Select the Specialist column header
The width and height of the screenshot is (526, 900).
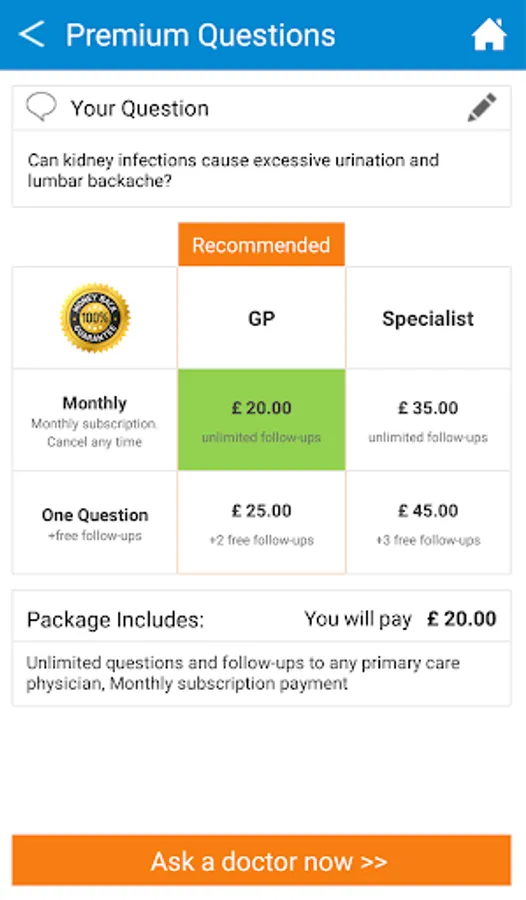[428, 318]
